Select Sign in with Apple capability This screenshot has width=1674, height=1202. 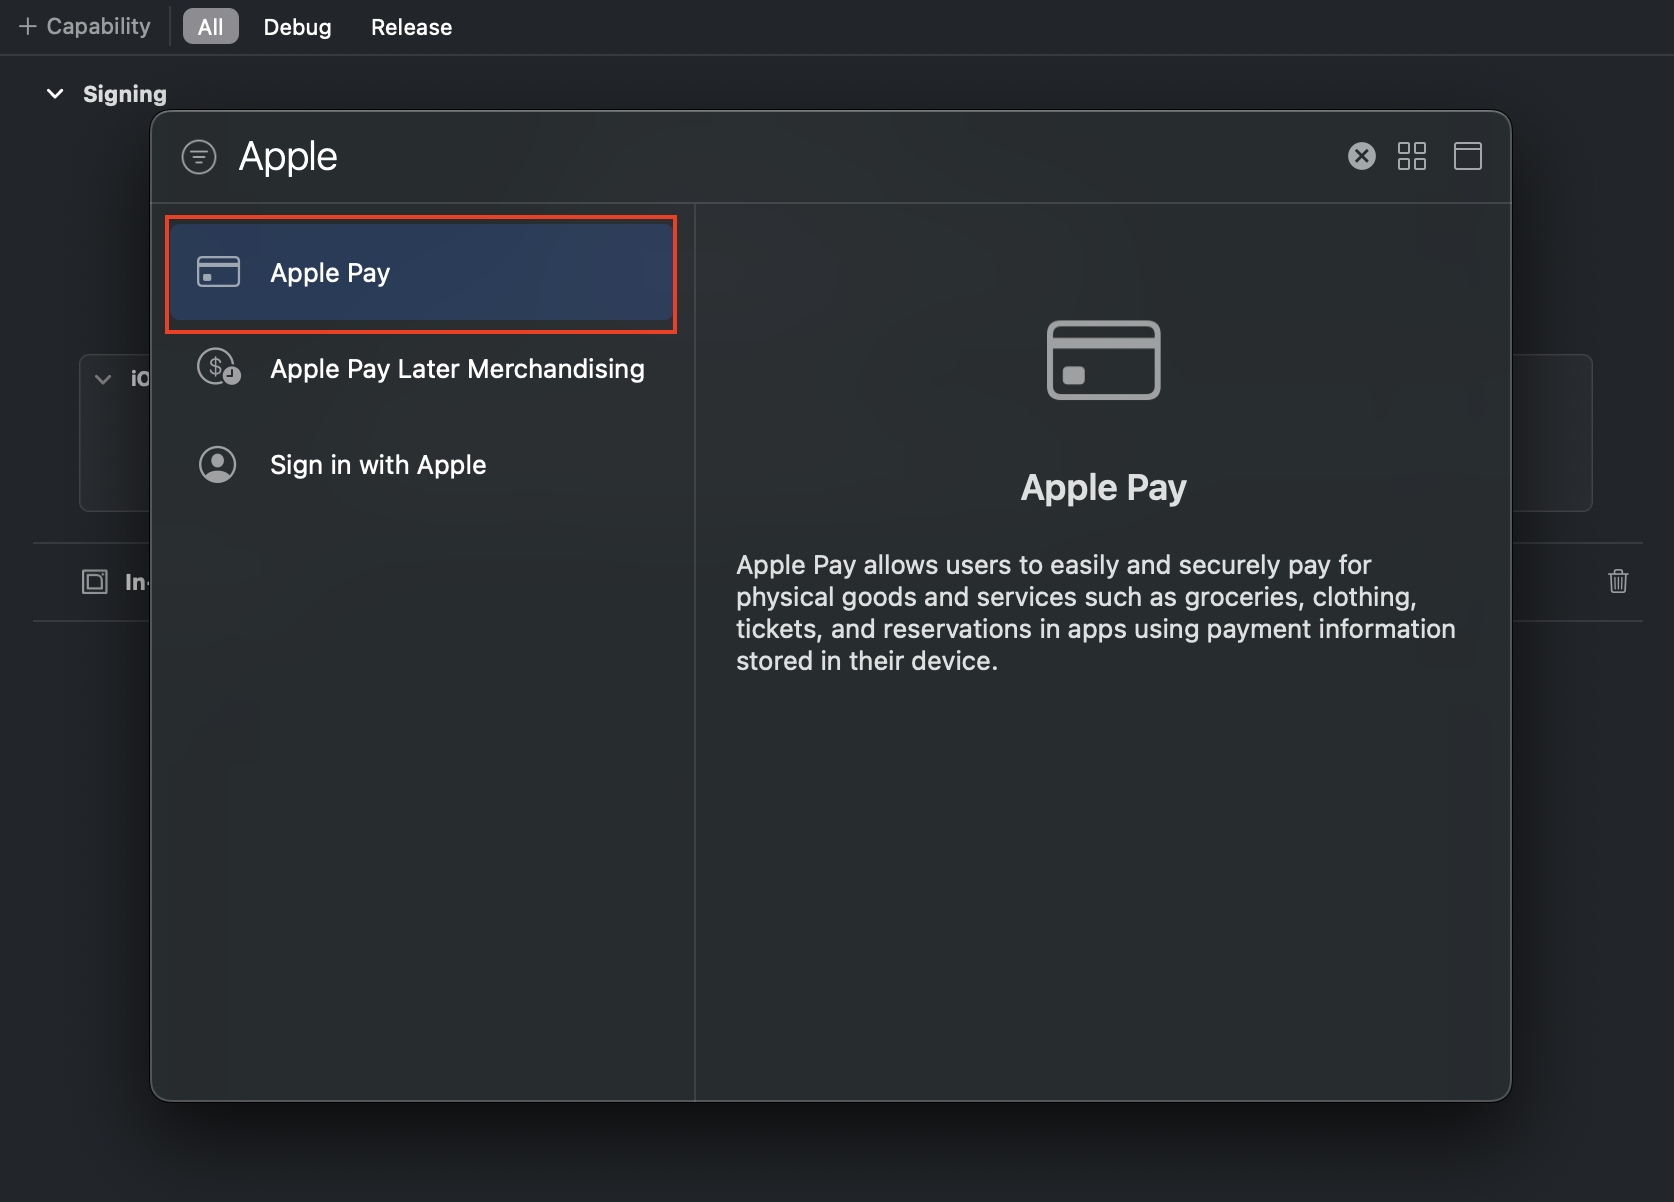pyautogui.click(x=421, y=465)
